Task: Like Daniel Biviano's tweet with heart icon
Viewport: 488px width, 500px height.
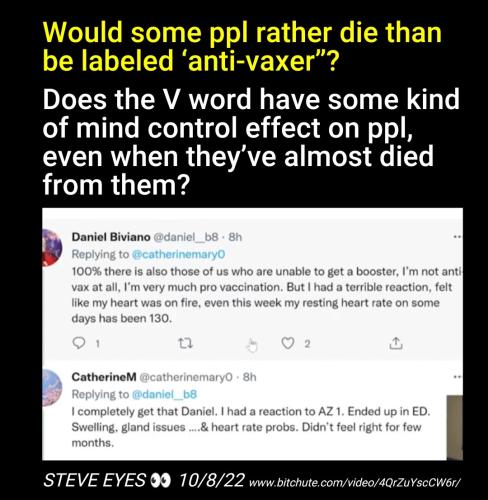Action: coord(288,343)
